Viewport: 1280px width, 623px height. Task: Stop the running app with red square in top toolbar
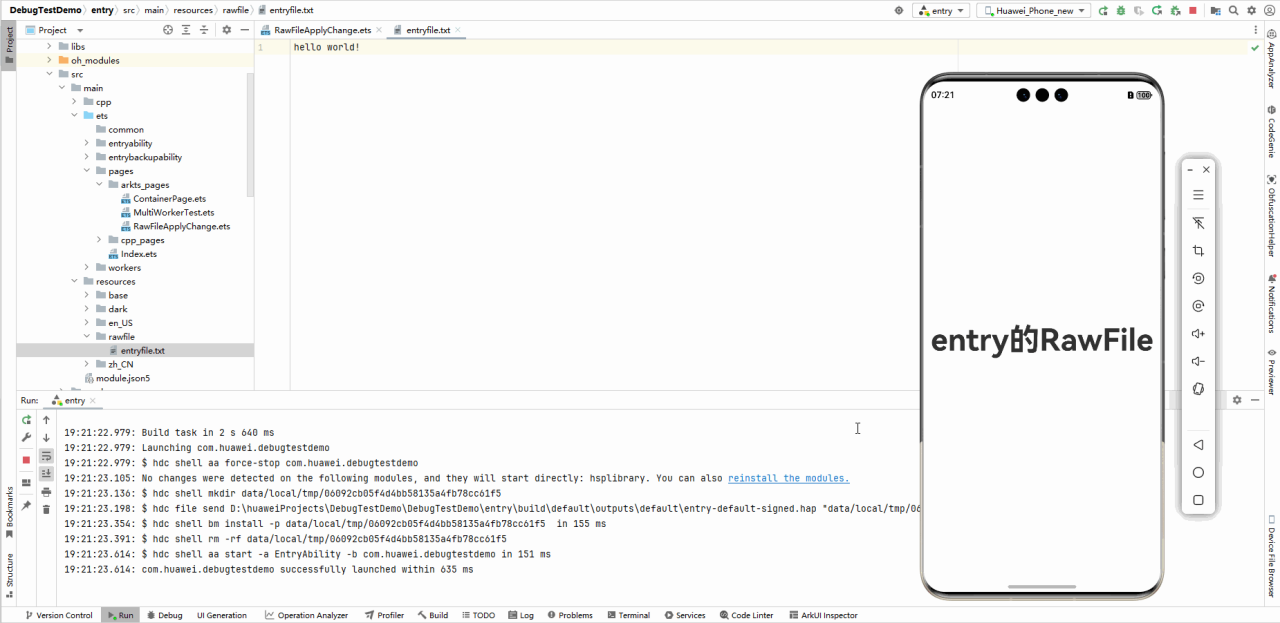tap(1192, 10)
